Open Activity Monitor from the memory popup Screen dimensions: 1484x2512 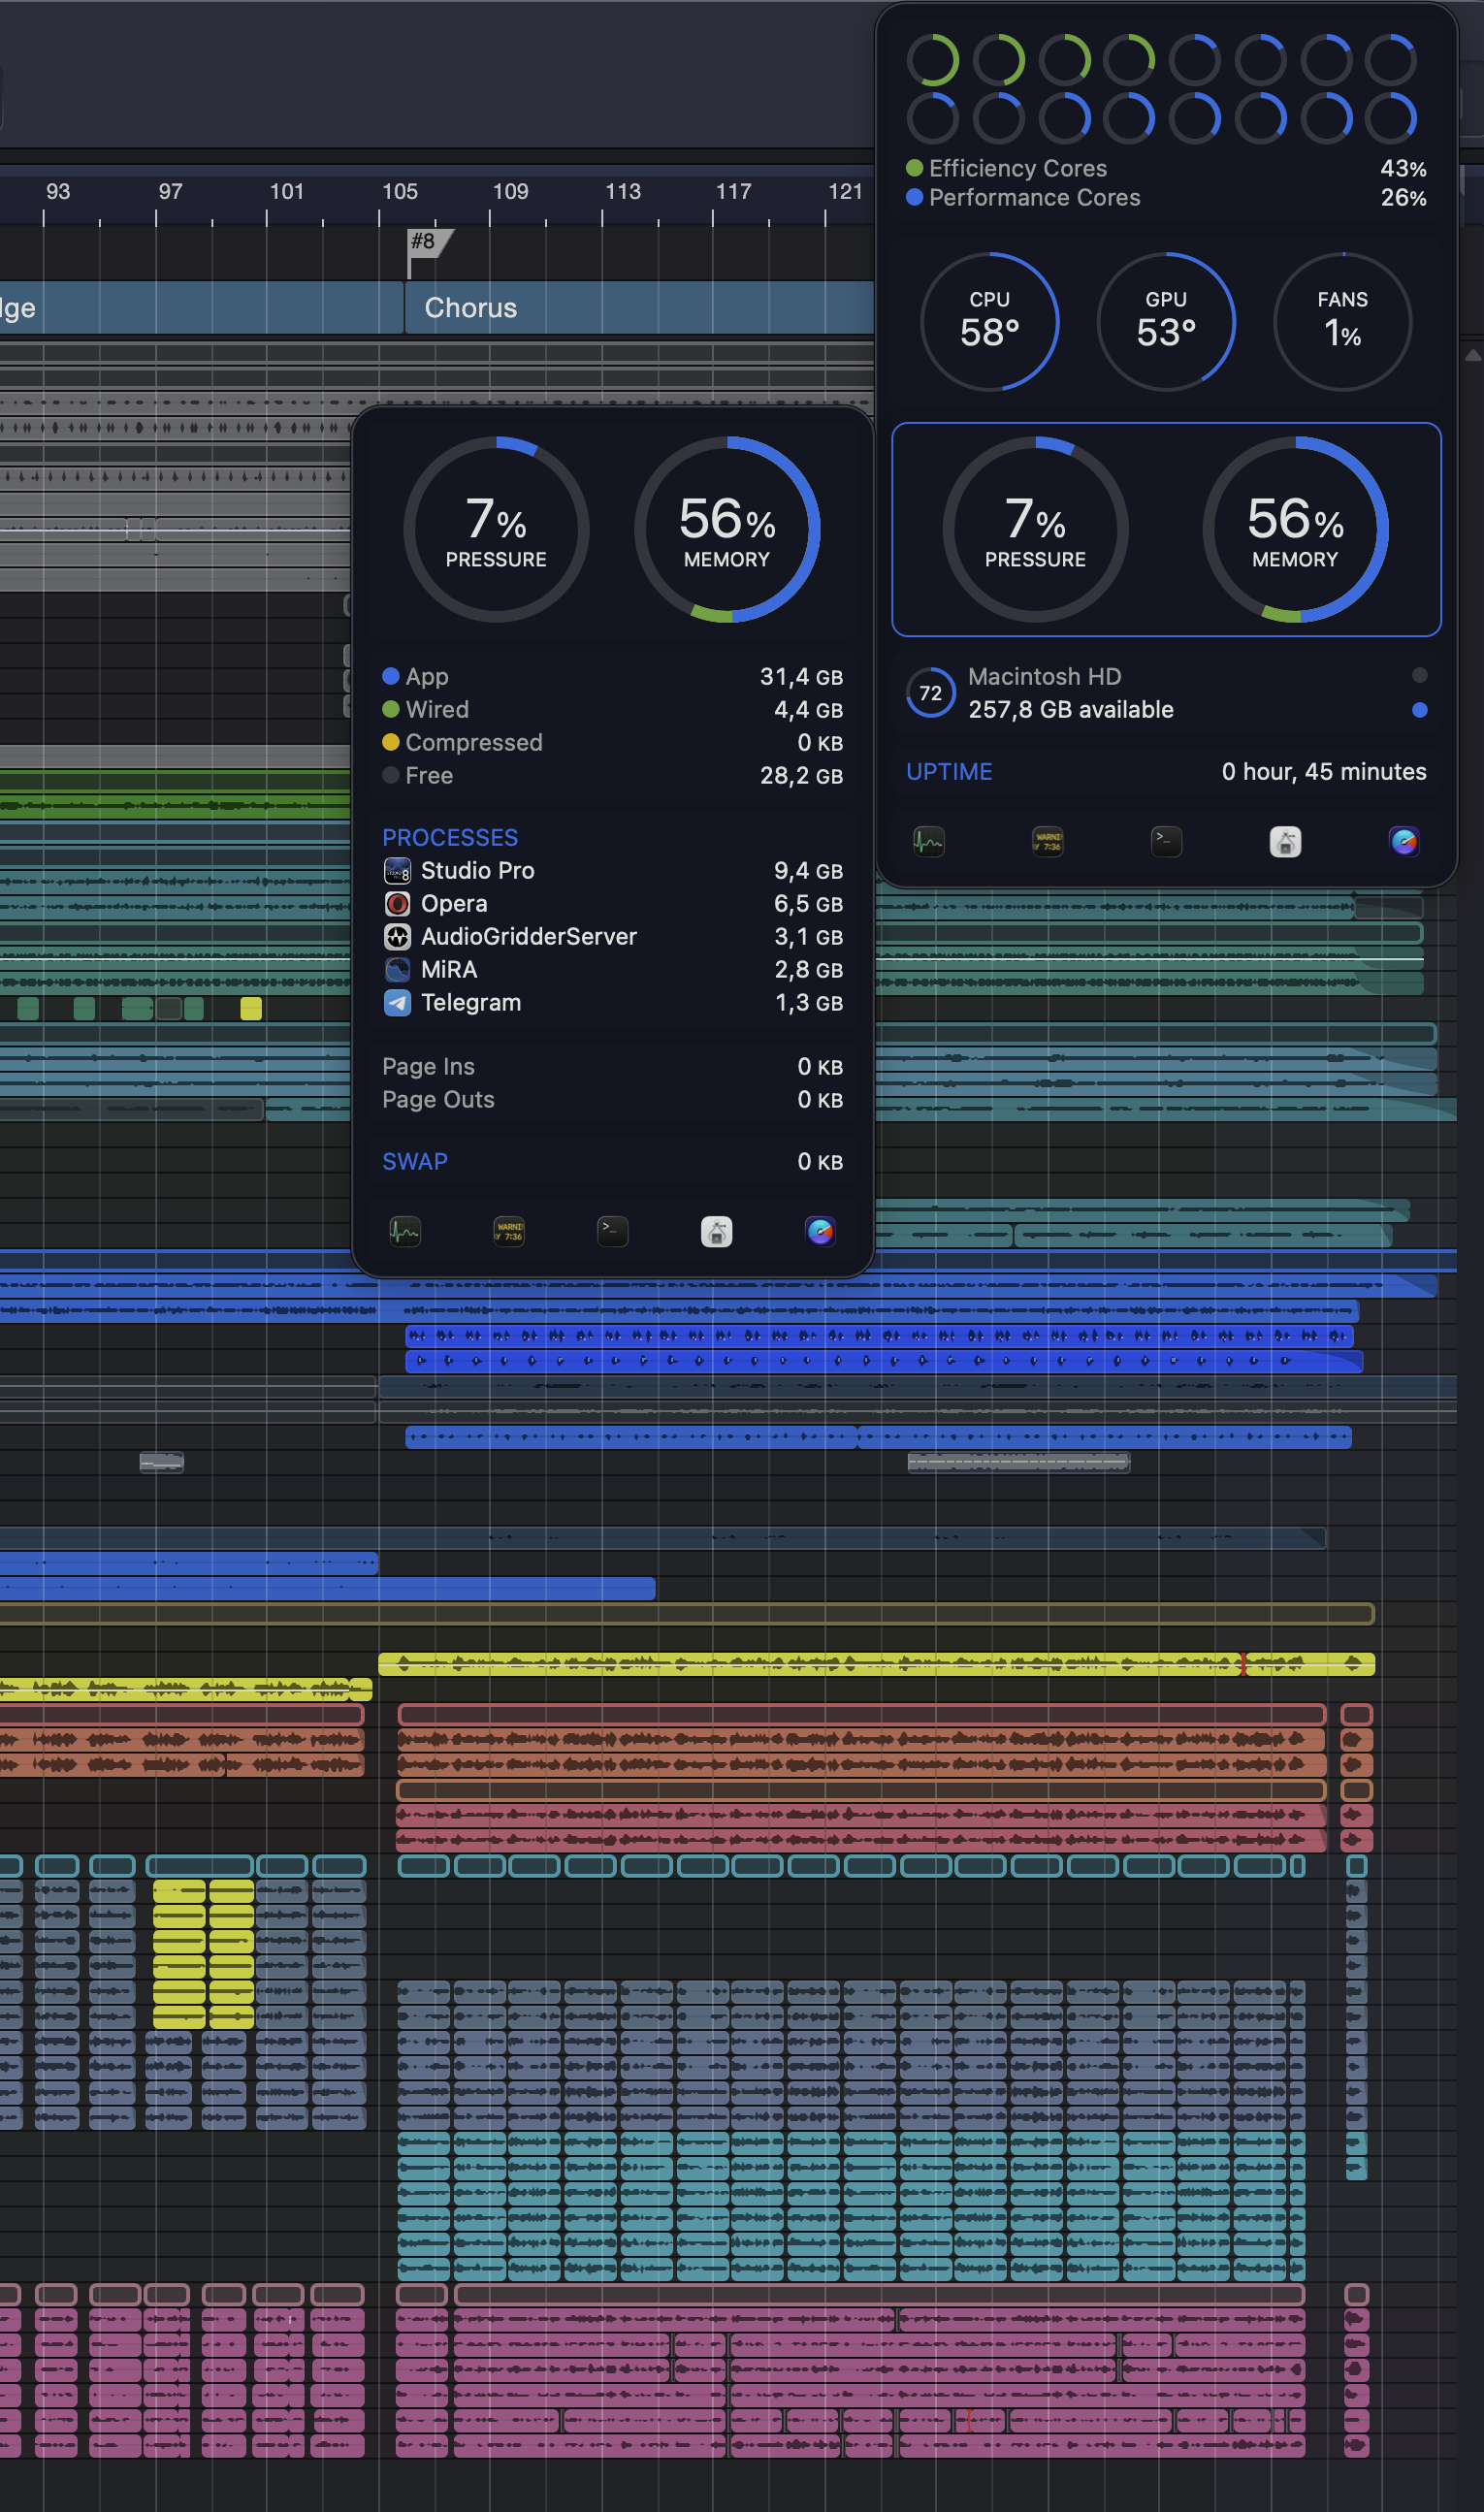coord(405,1231)
